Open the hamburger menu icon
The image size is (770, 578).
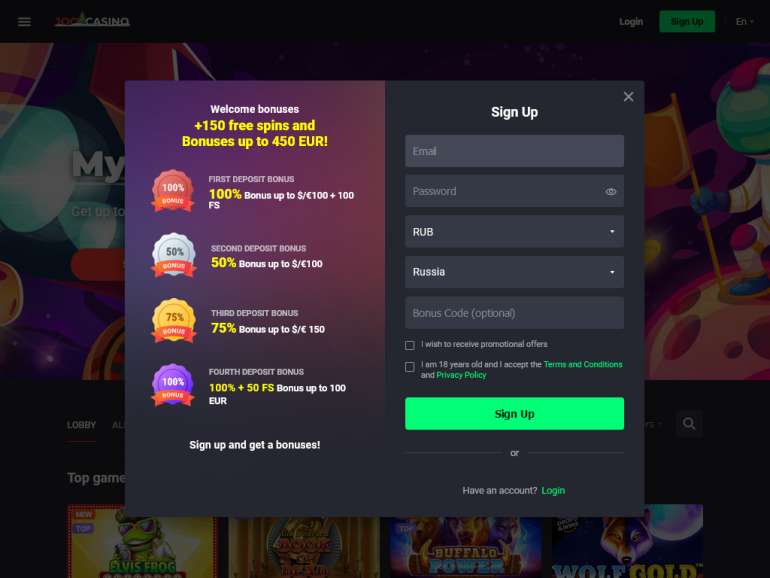(x=24, y=22)
